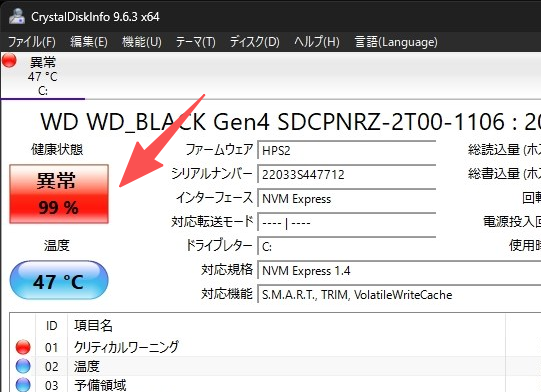Viewport: 541px width, 392px height.
Task: Click the インターフェース label
Action: coord(215,198)
